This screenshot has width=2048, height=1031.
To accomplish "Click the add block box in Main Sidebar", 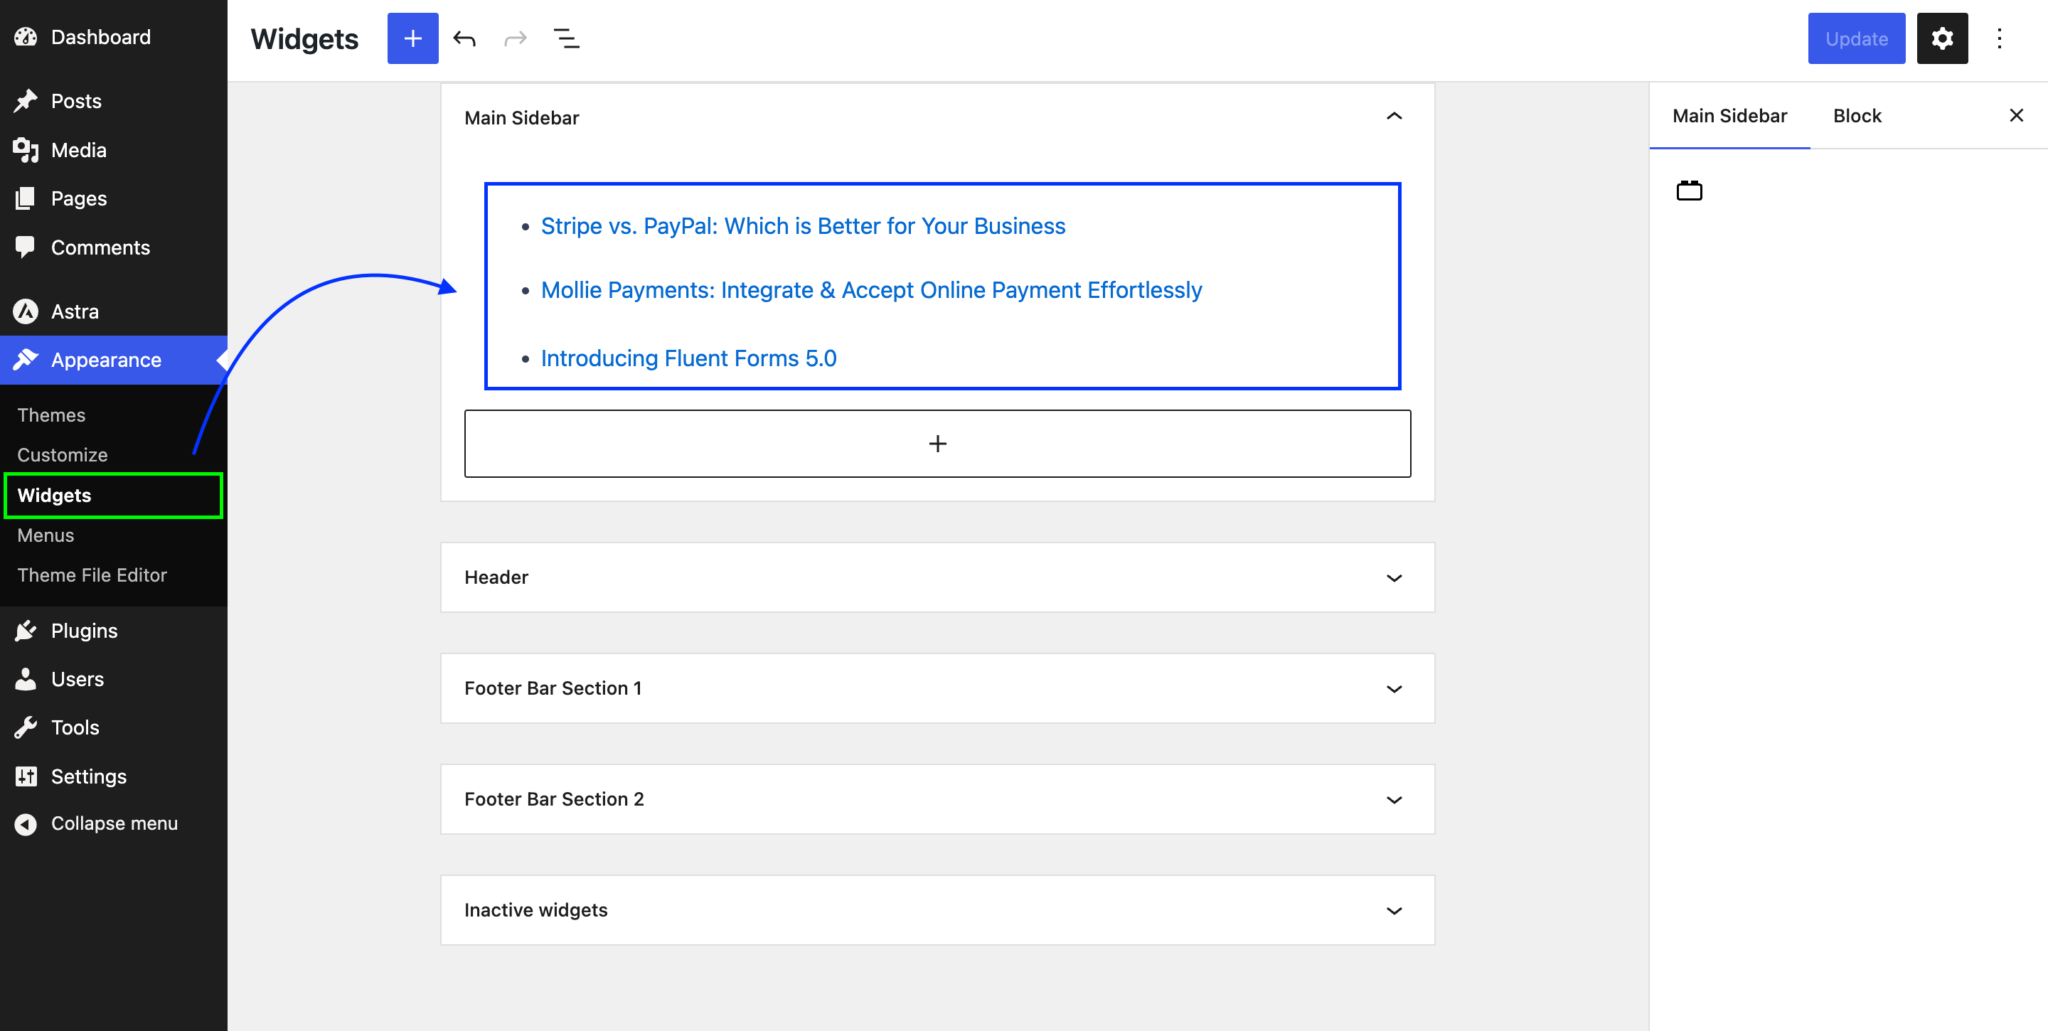I will (937, 444).
